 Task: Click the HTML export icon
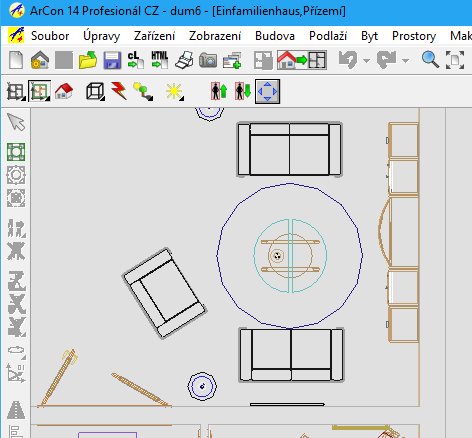(x=160, y=60)
